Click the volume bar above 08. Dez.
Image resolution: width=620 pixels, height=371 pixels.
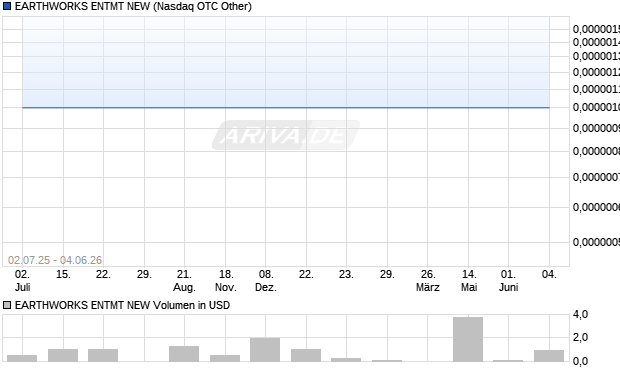[x=265, y=350]
